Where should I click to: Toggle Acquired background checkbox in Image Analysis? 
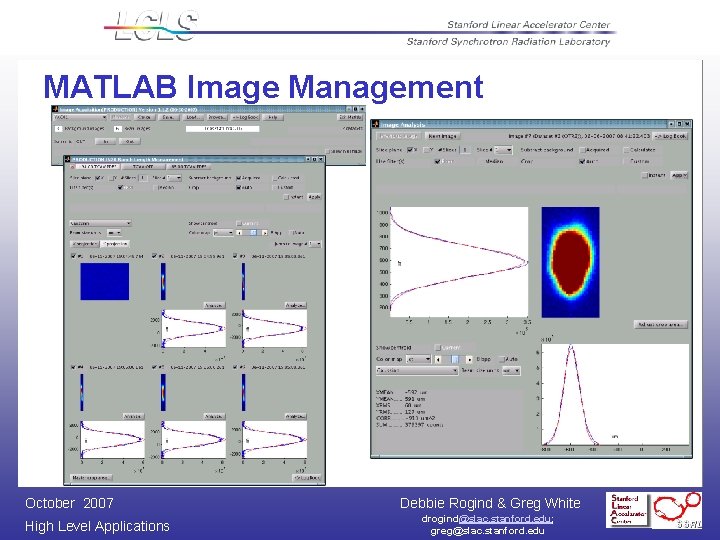point(582,150)
